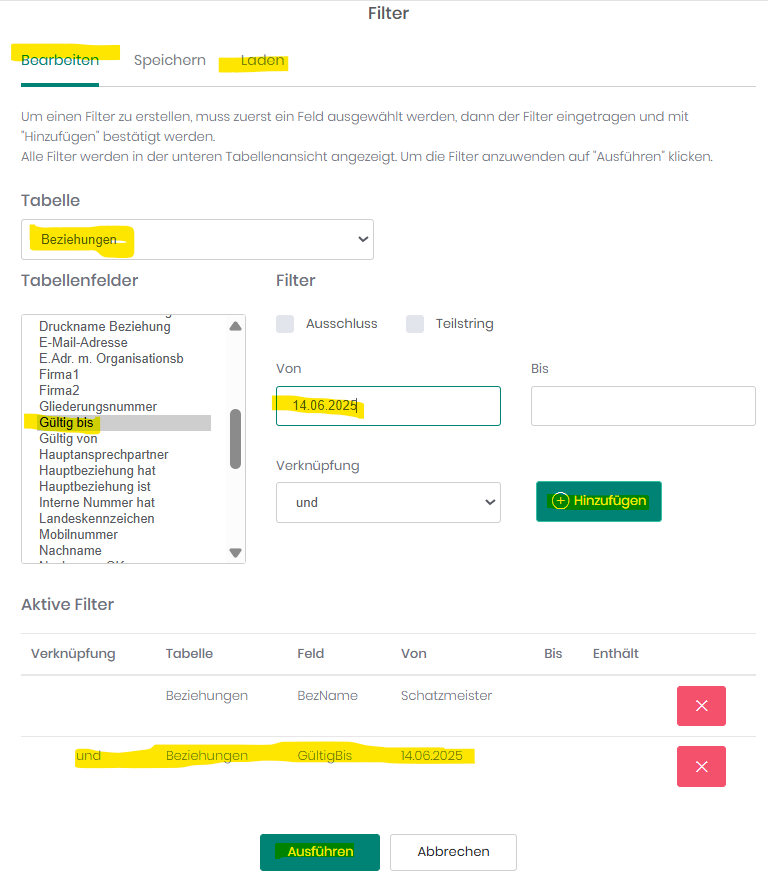Remove the GültigBis 14.06.2025 filter row
This screenshot has height=886, width=768.
pyautogui.click(x=701, y=766)
